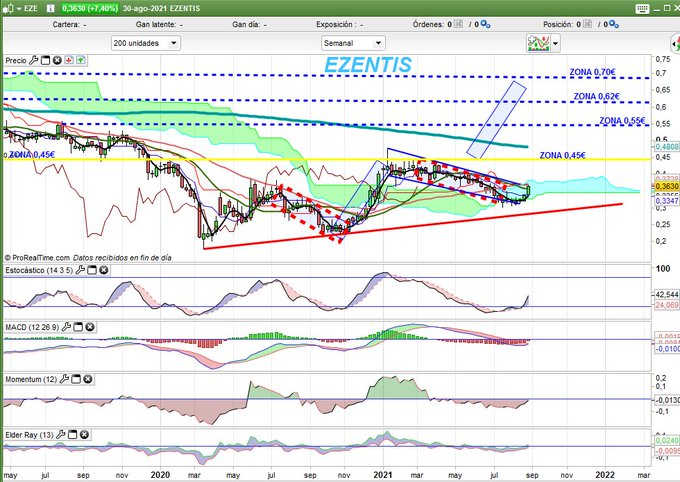Click the 0,3347 price axis label
This screenshot has width=680, height=482.
[667, 201]
